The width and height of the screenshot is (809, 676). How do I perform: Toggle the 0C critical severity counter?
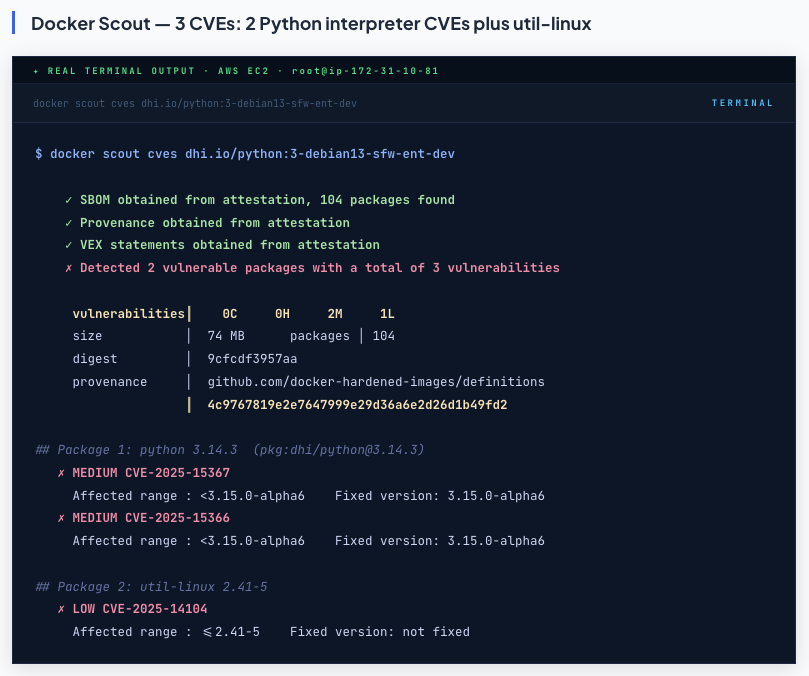coord(228,313)
